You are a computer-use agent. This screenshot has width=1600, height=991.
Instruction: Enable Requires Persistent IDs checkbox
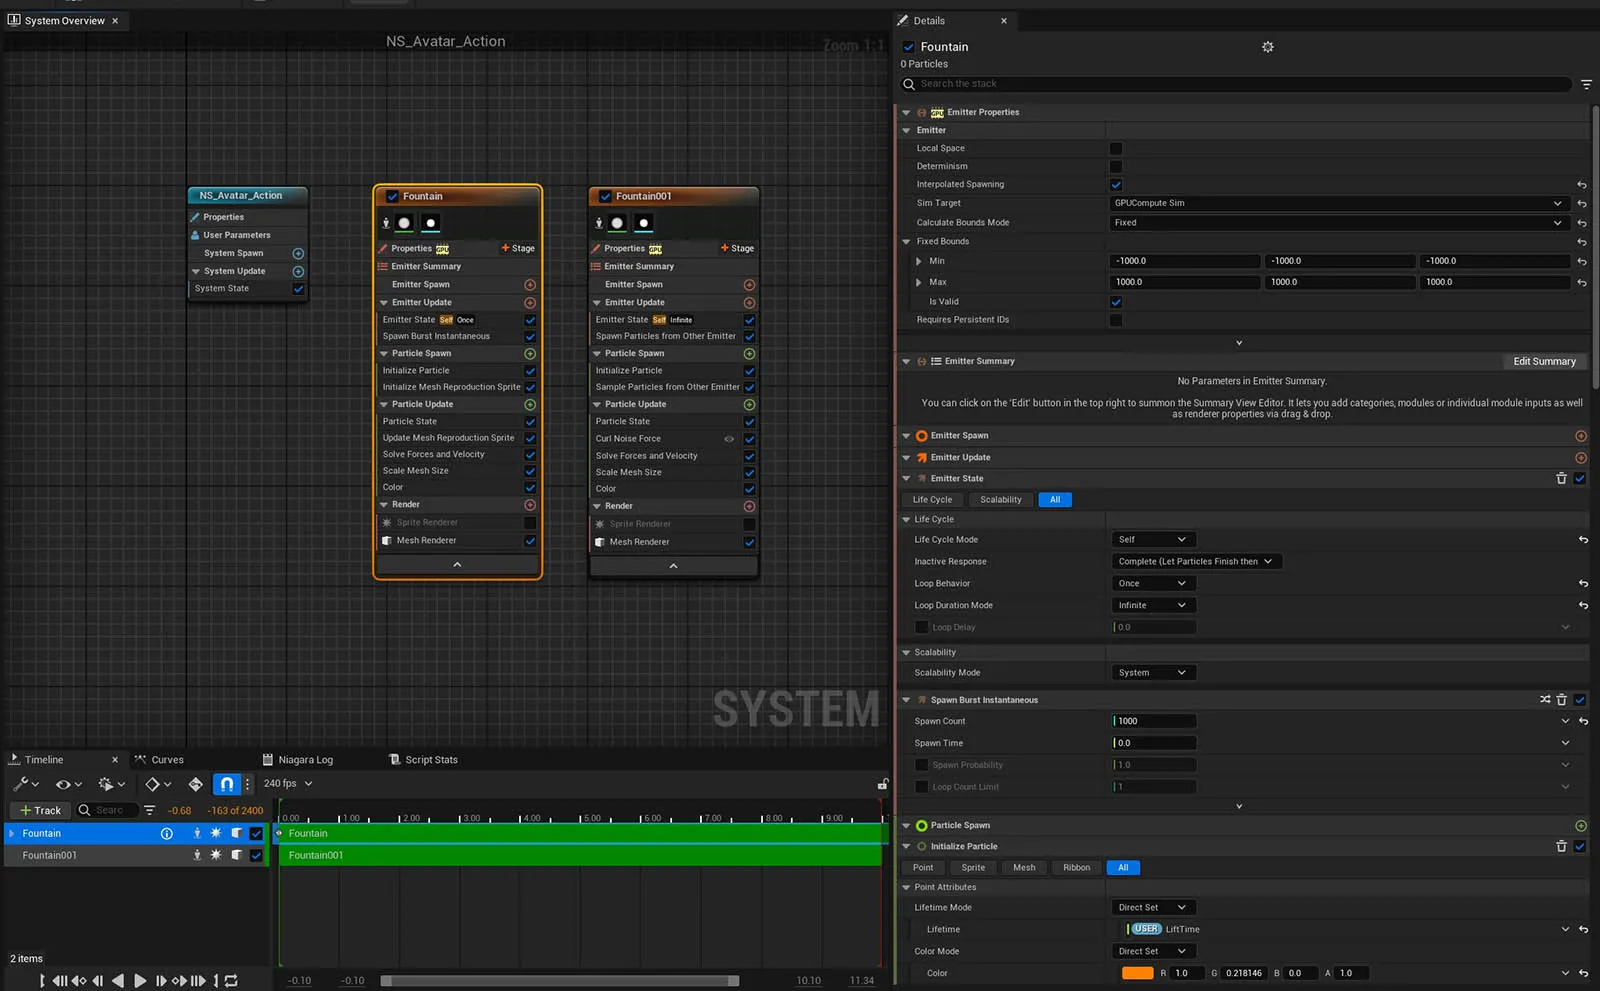[1116, 320]
